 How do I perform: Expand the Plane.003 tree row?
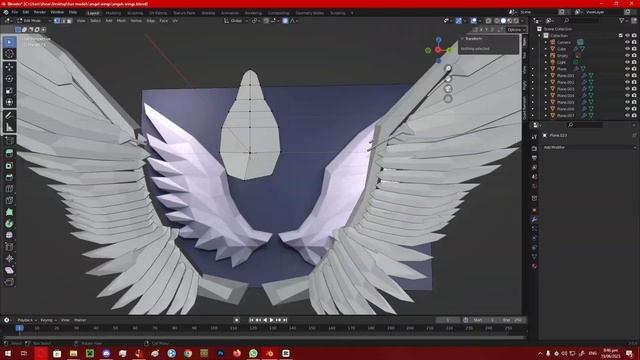click(545, 89)
